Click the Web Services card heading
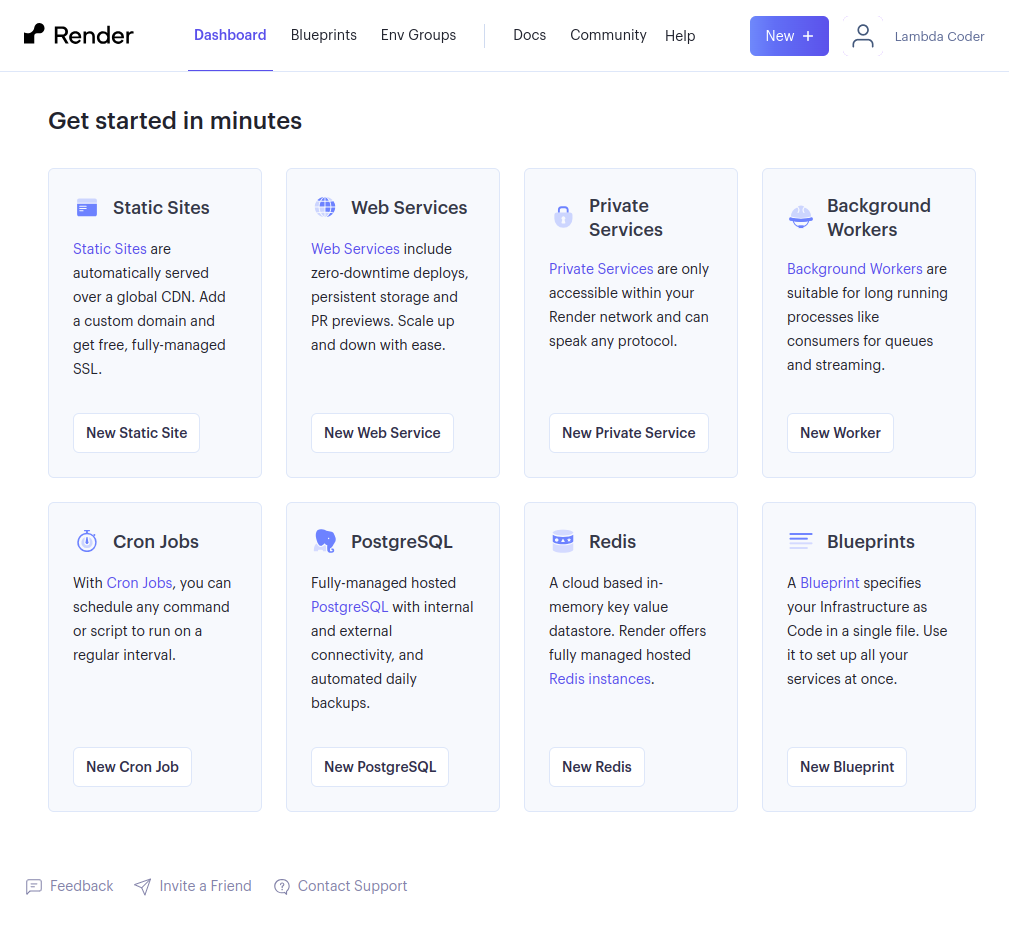Screen dimensions: 1009x929 [x=409, y=208]
